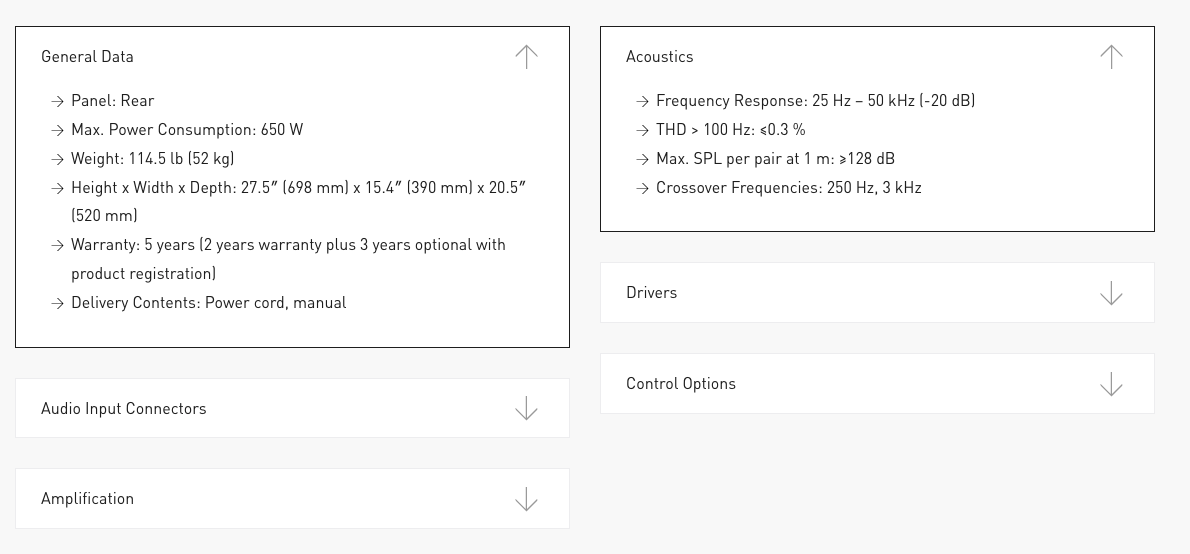Click the General Data section title
Image resolution: width=1190 pixels, height=554 pixels.
click(87, 57)
